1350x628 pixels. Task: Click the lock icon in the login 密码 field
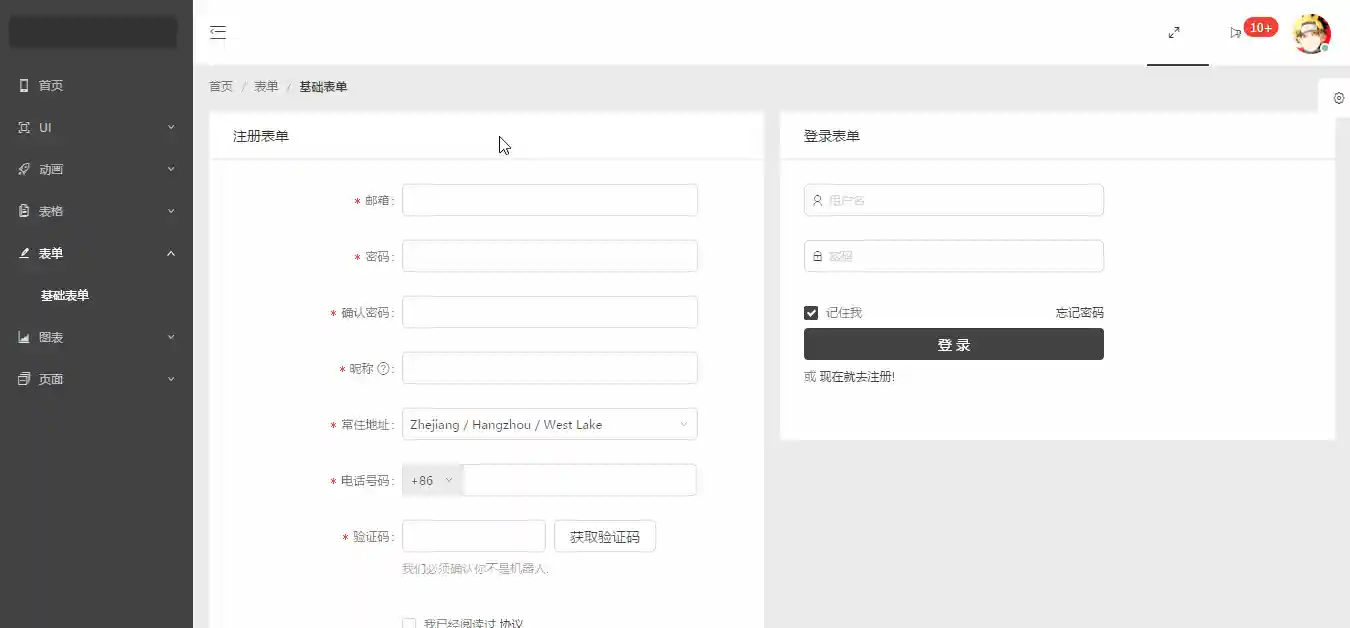coord(817,256)
